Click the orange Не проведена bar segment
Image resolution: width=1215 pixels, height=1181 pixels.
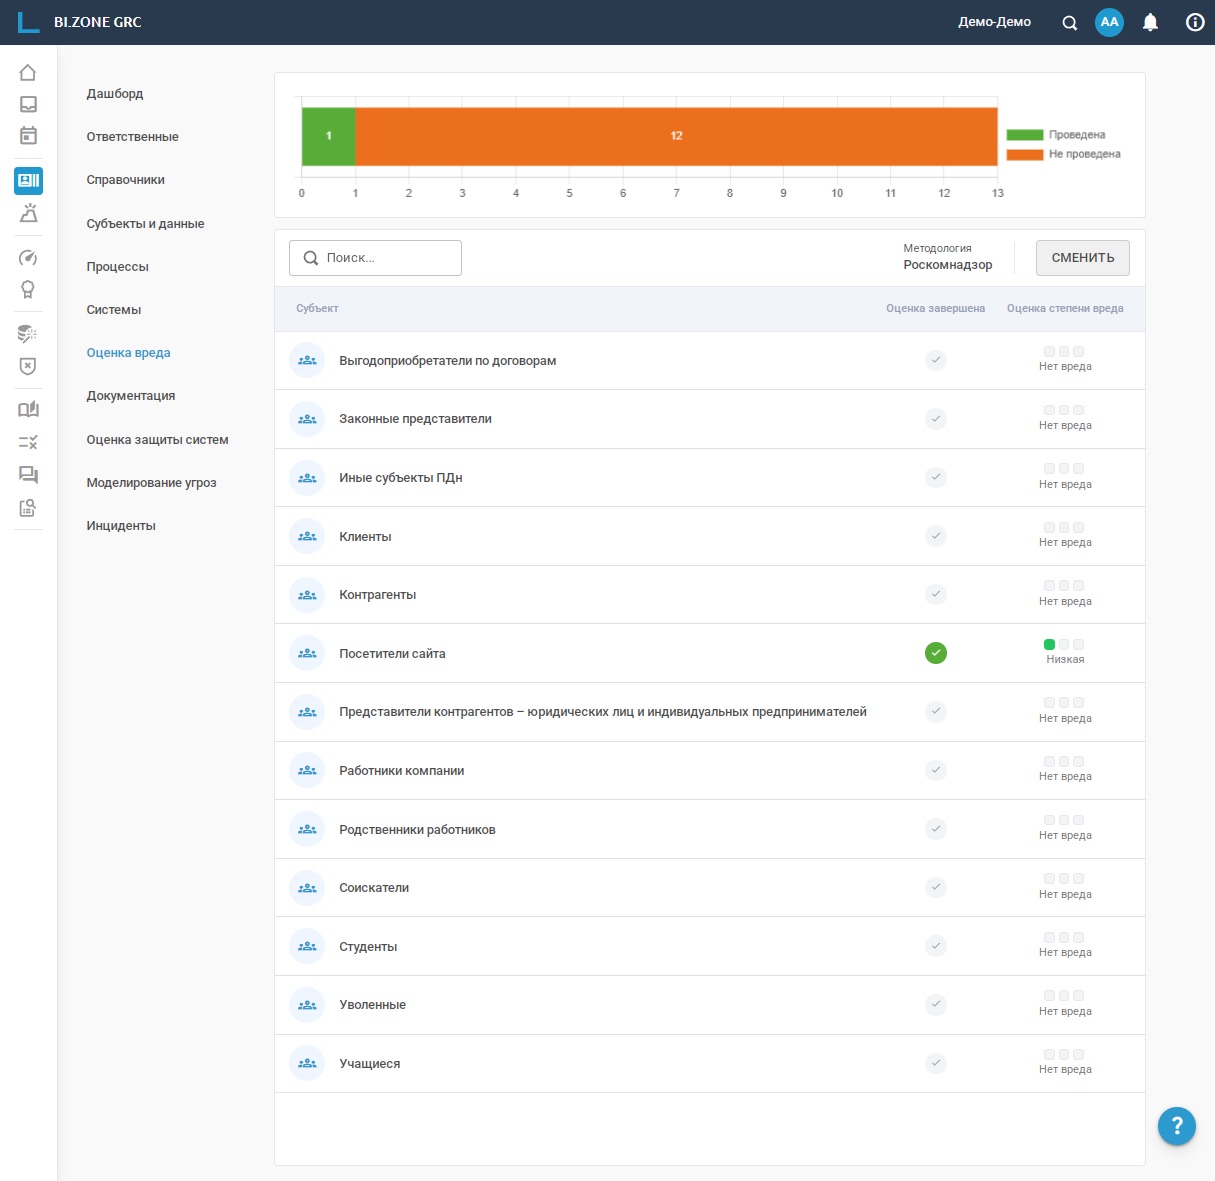click(676, 136)
